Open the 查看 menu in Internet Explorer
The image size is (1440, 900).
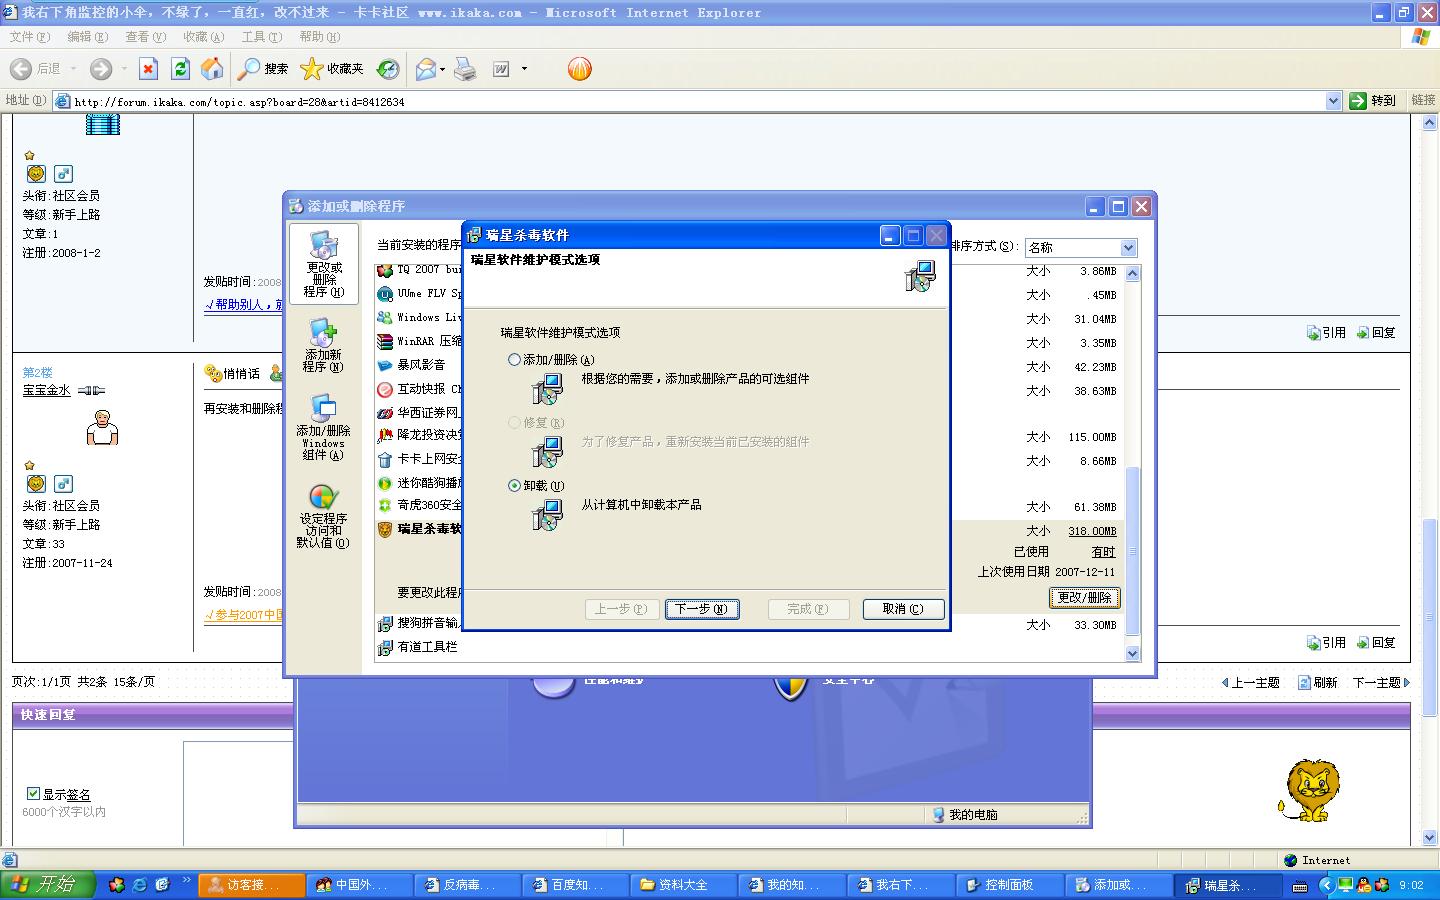pyautogui.click(x=145, y=37)
